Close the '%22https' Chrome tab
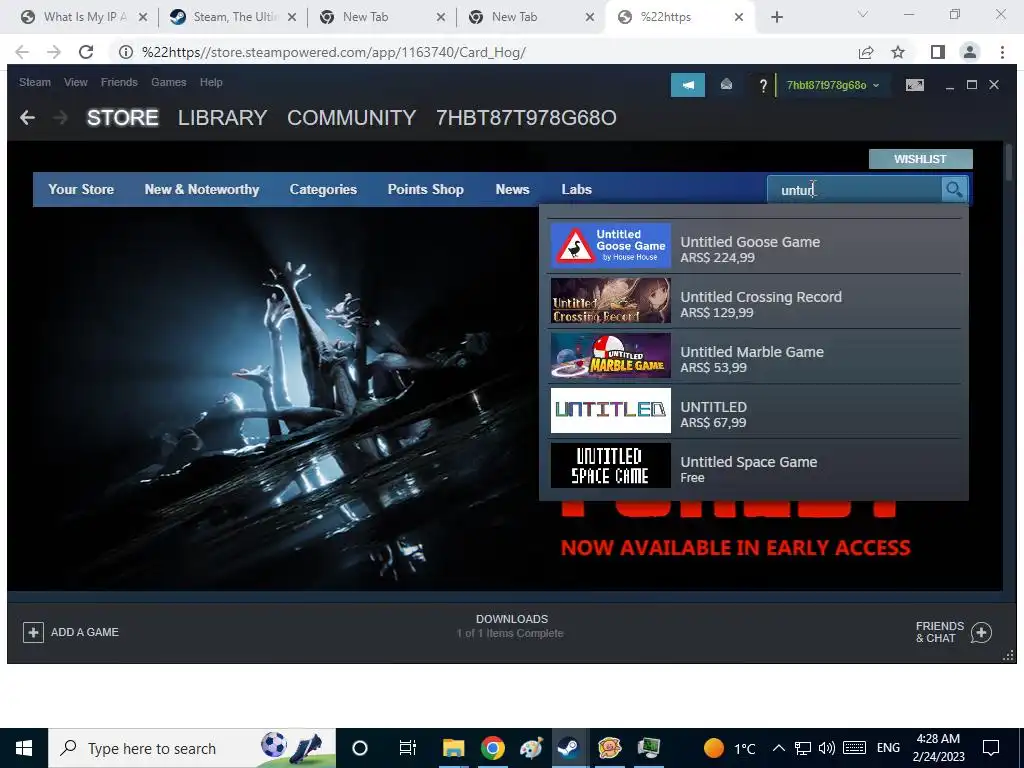This screenshot has width=1024, height=768. coord(739,17)
